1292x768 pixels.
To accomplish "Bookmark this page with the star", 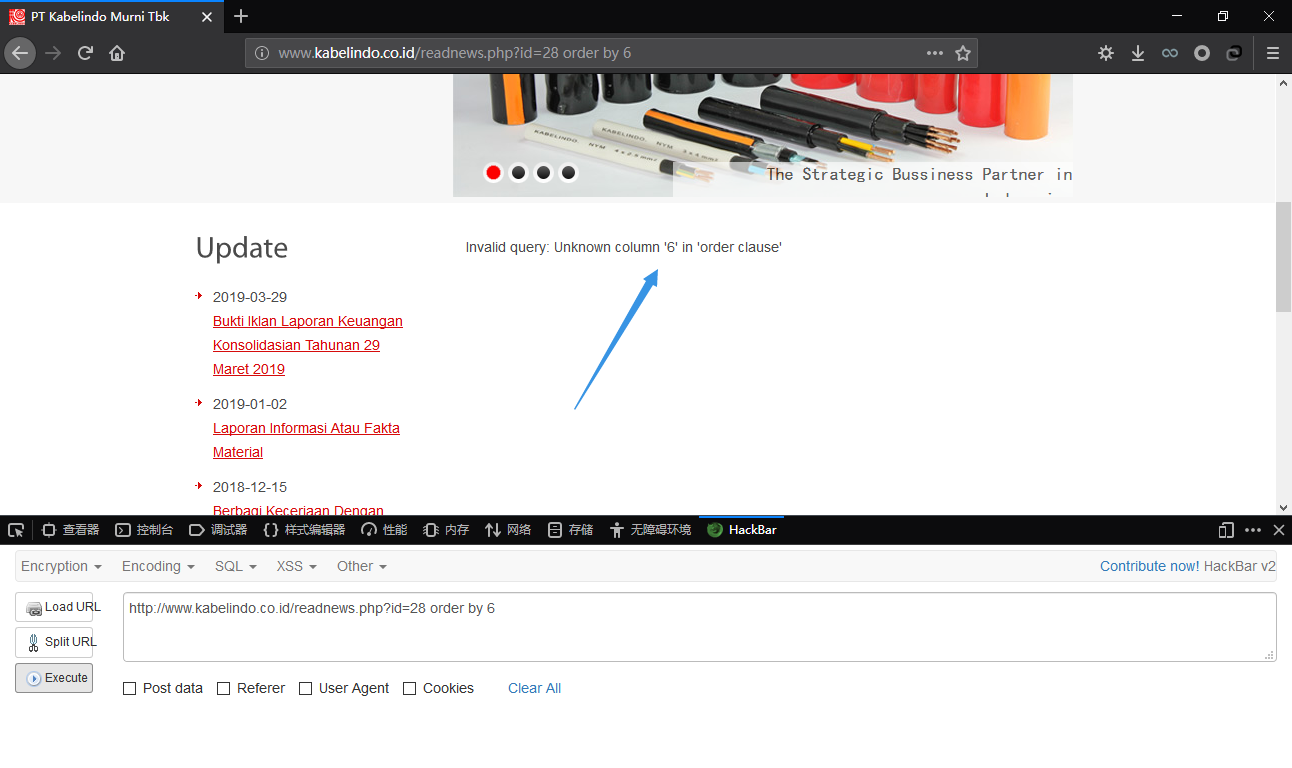I will pyautogui.click(x=962, y=53).
